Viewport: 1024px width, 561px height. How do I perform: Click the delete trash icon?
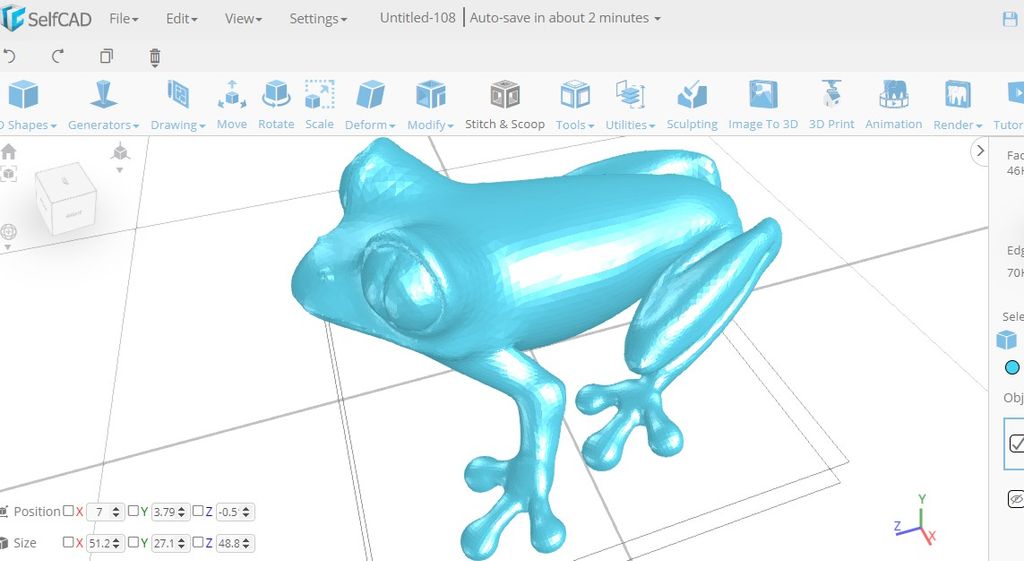coord(155,57)
